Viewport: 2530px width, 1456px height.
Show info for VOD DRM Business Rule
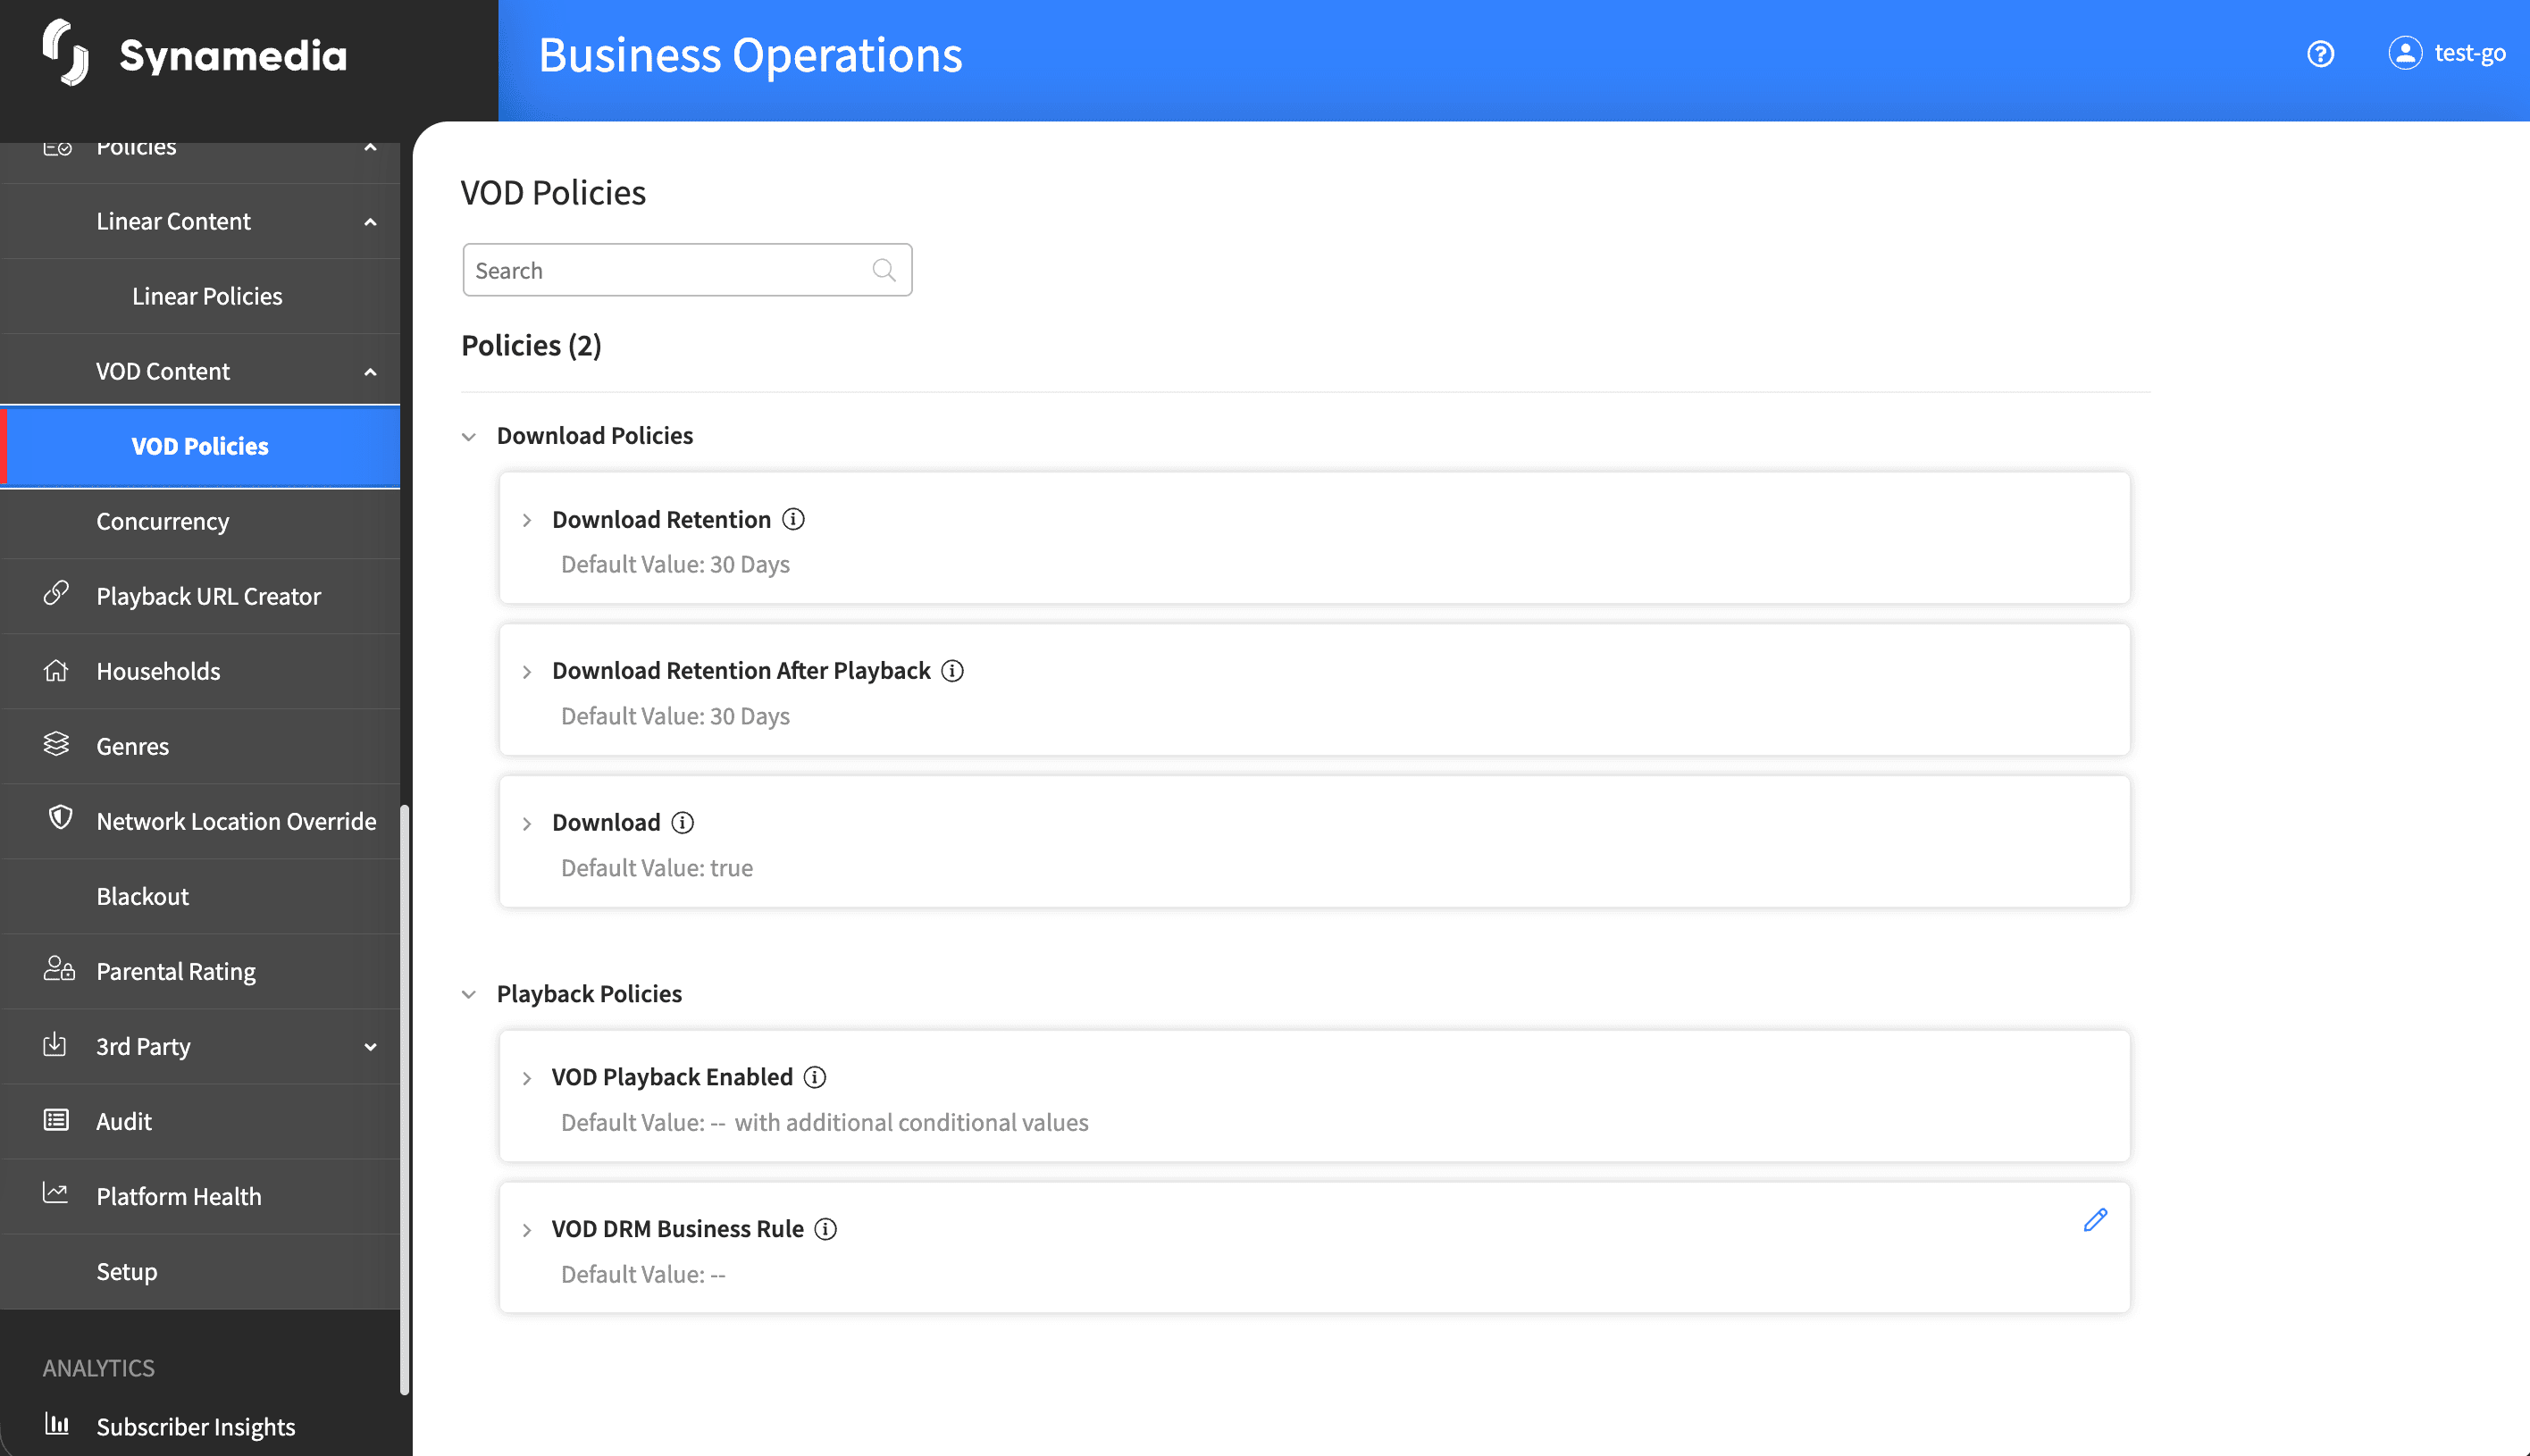(825, 1229)
